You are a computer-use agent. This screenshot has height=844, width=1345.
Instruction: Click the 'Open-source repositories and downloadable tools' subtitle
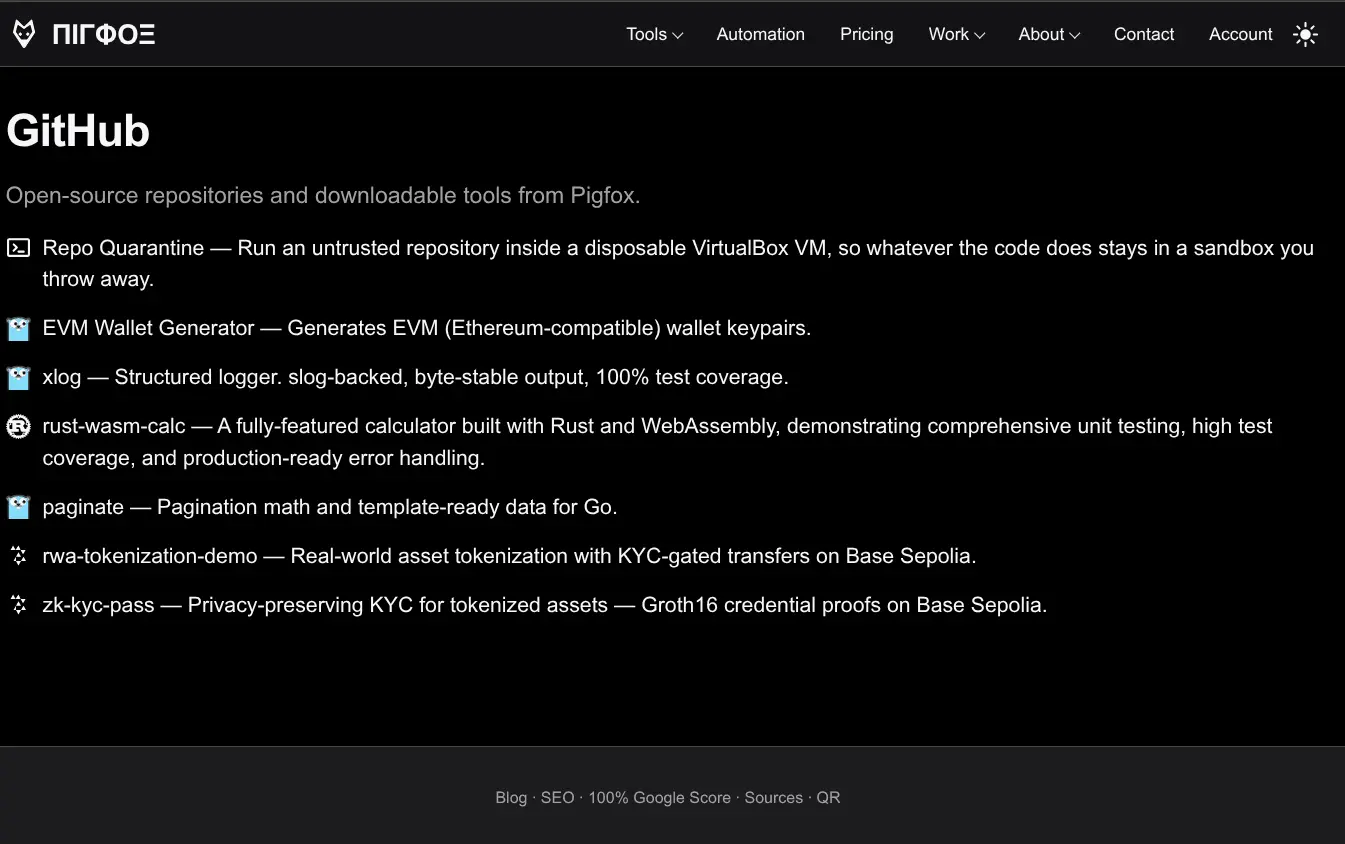(x=323, y=195)
